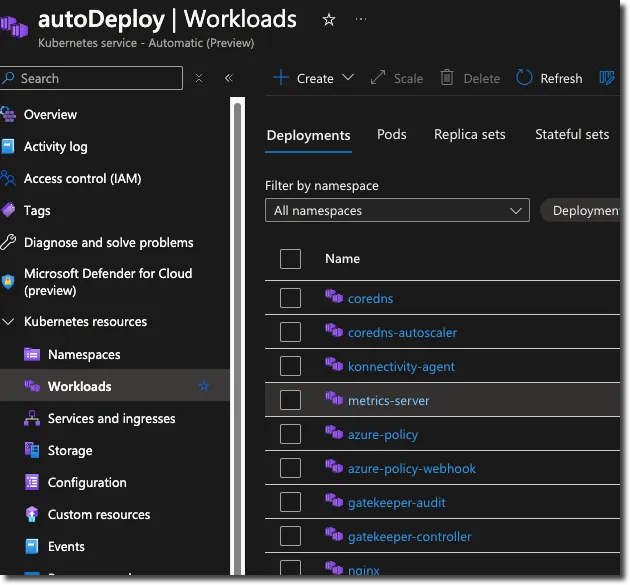Select the metrics-server row checkbox

point(290,400)
